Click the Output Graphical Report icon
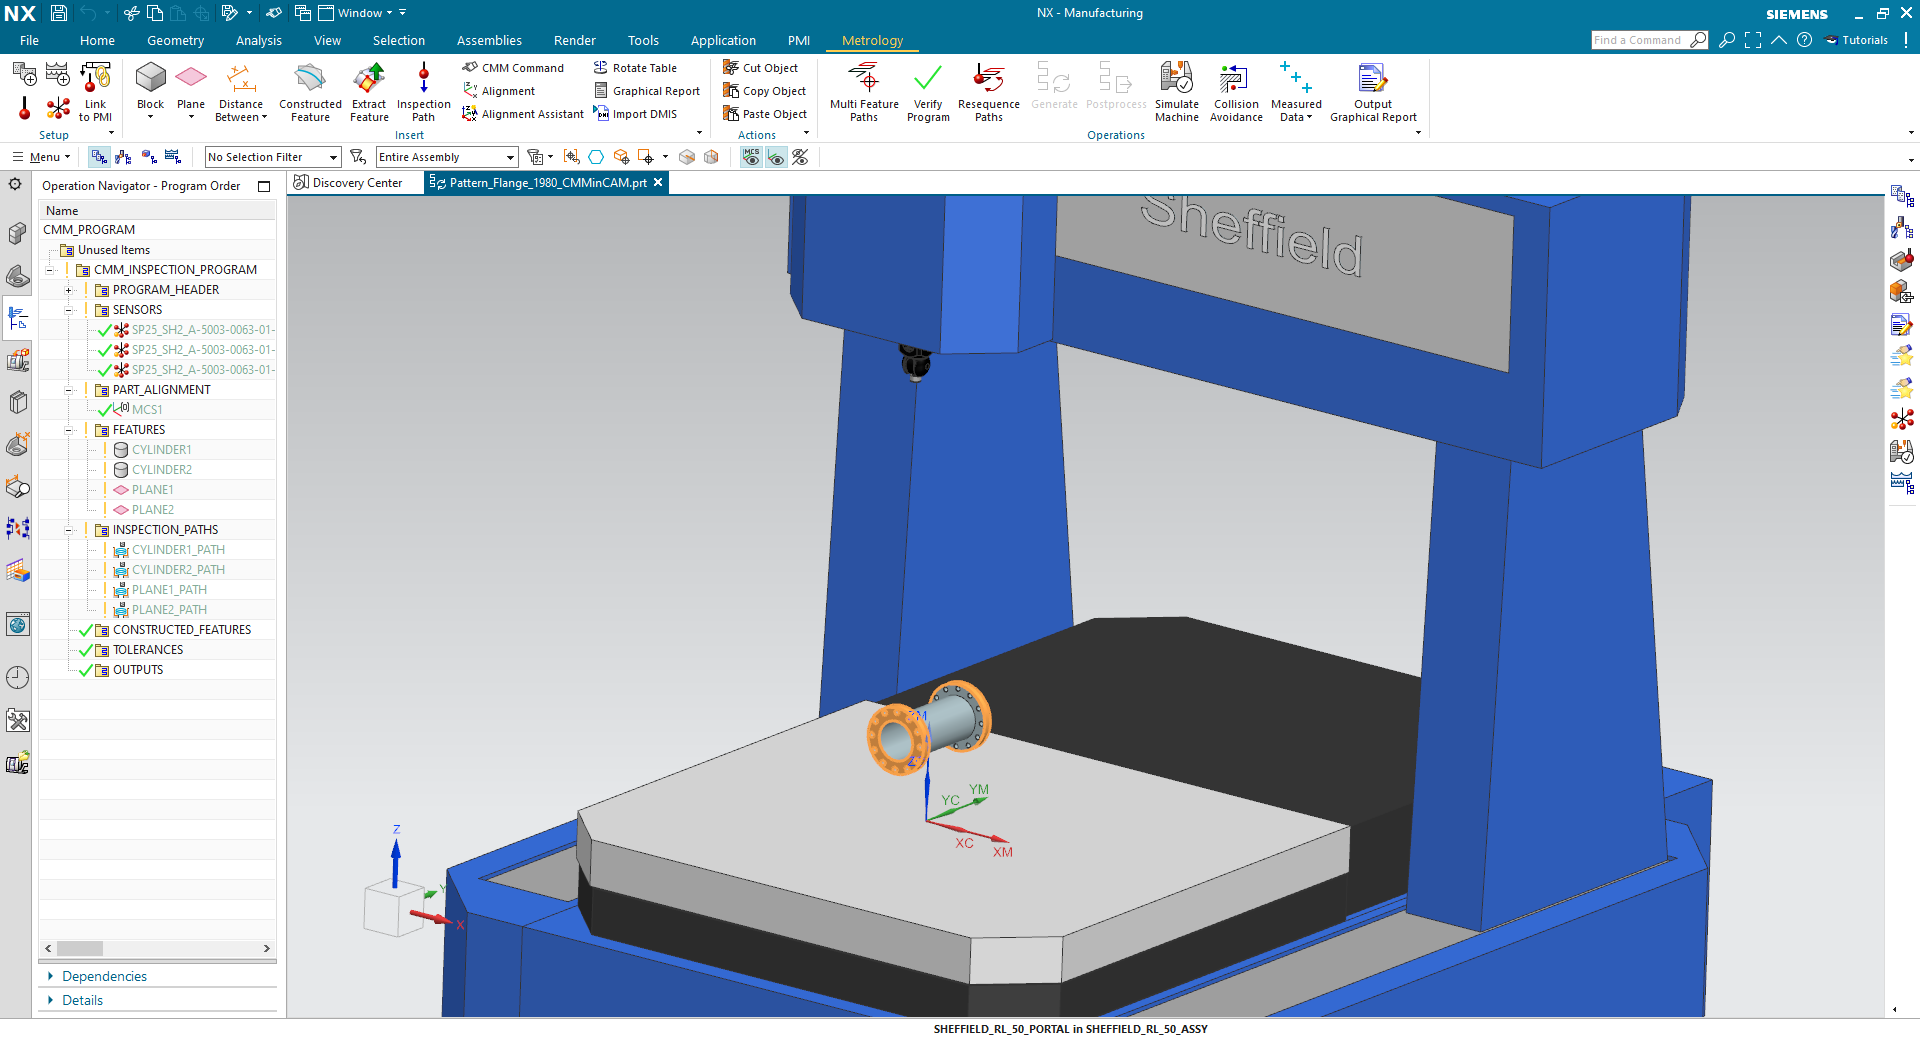1920x1039 pixels. (x=1372, y=90)
